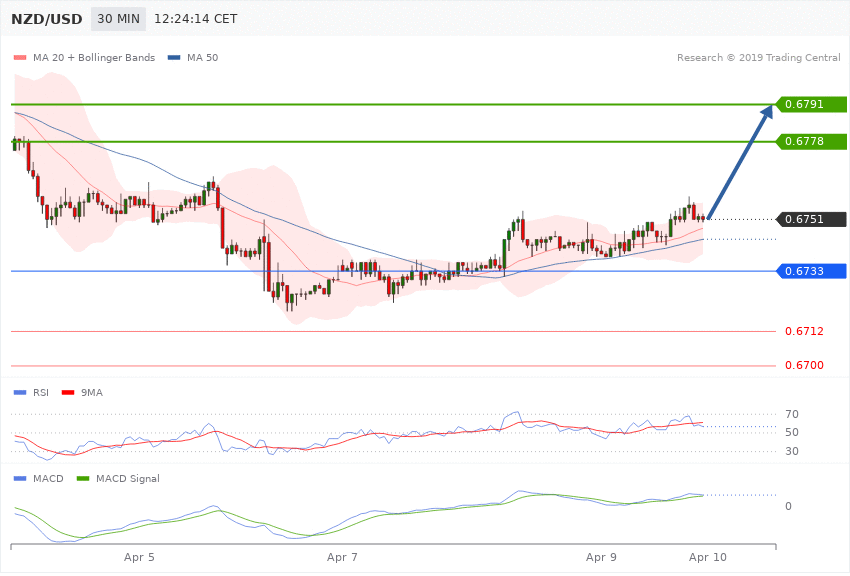
Task: Click the 12:24:14 CET timestamp
Action: coord(196,19)
